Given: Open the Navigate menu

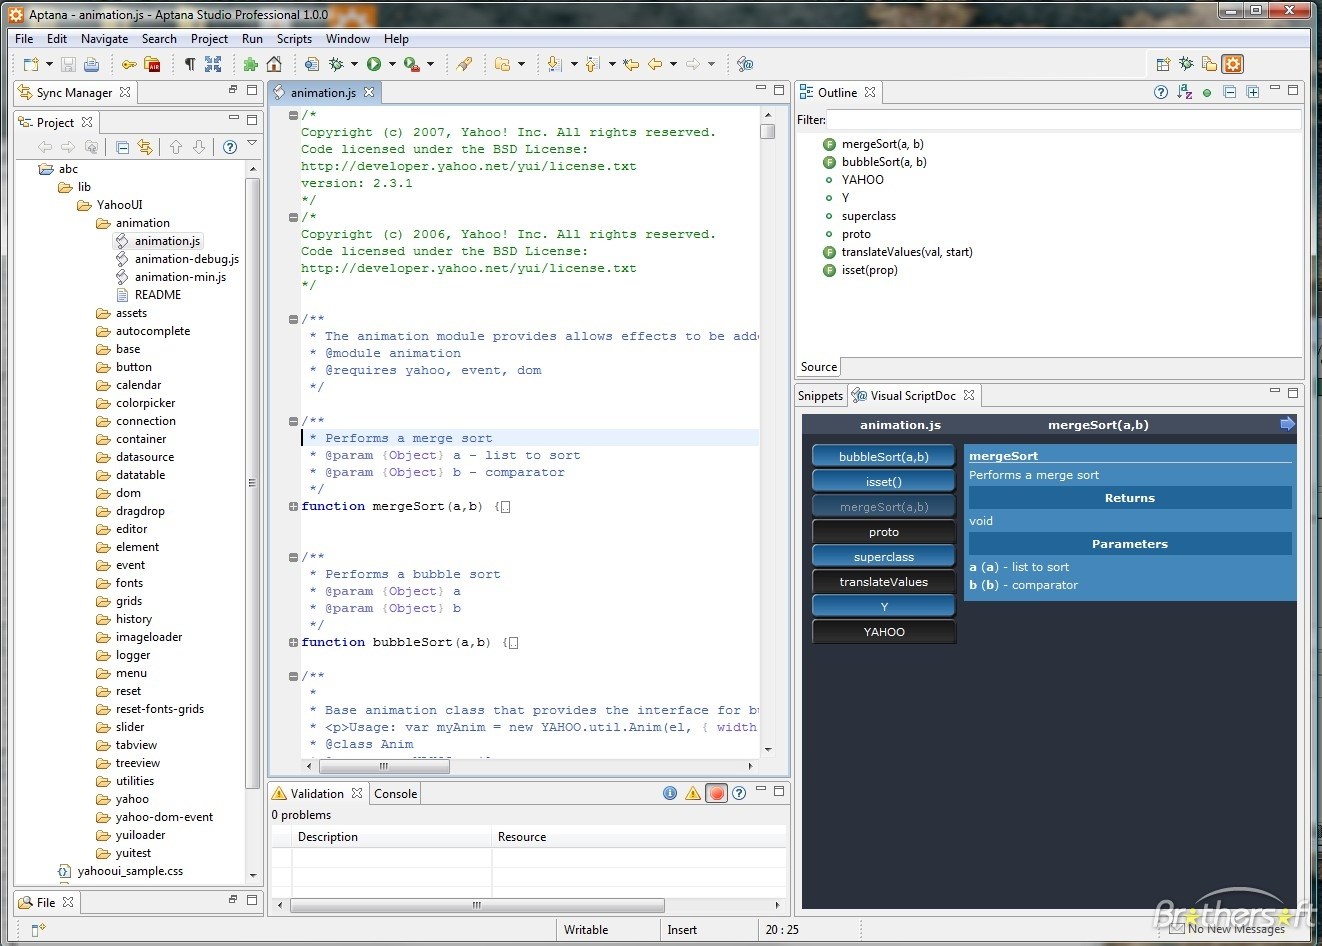Looking at the screenshot, I should coord(104,39).
